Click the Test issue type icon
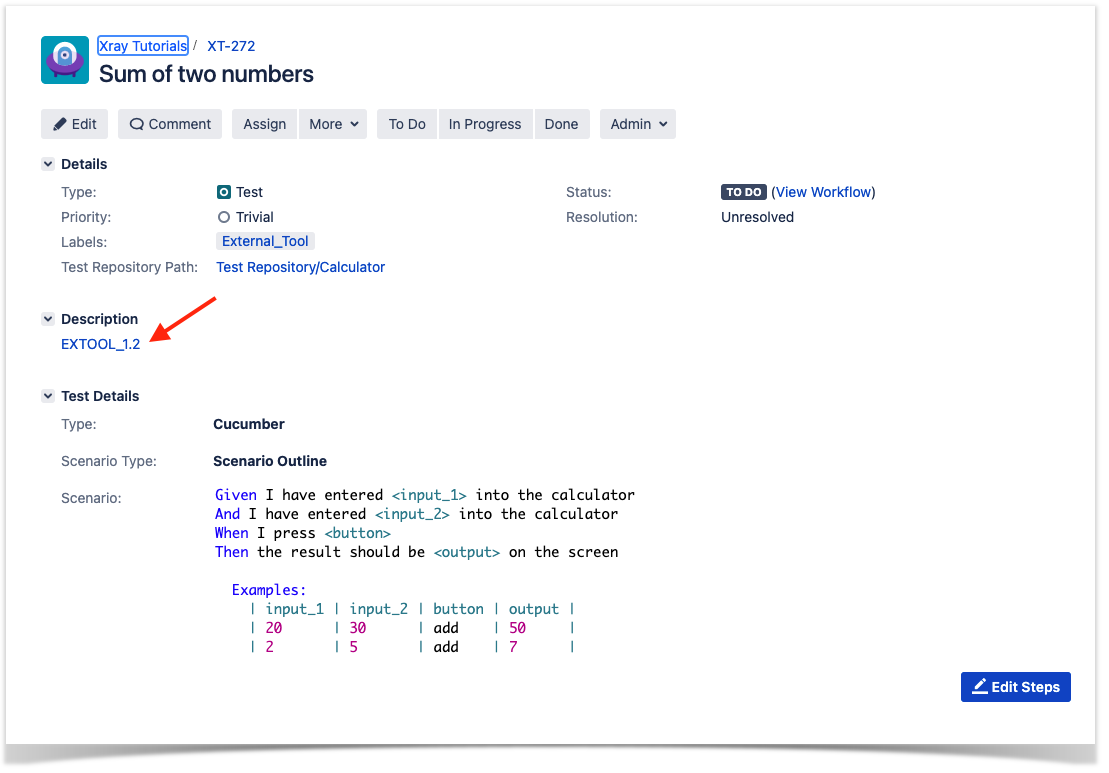 223,192
